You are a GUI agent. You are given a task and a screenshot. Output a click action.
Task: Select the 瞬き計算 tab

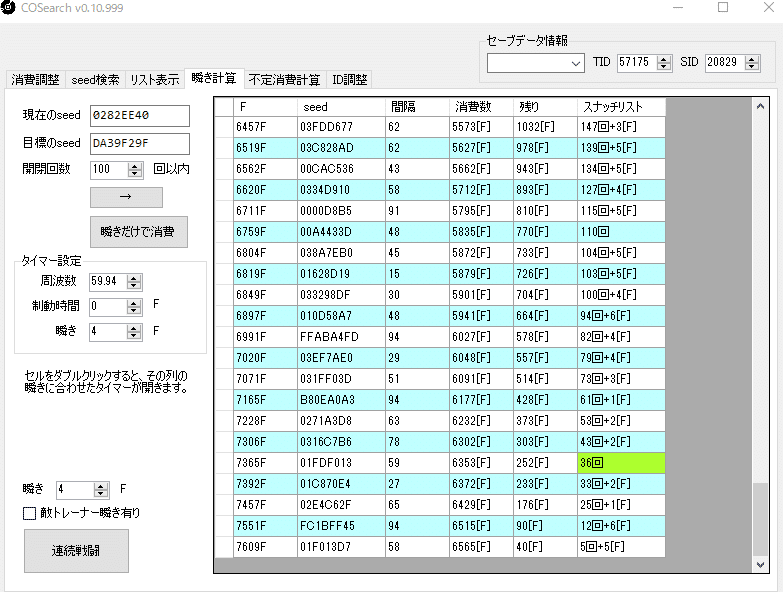point(214,78)
